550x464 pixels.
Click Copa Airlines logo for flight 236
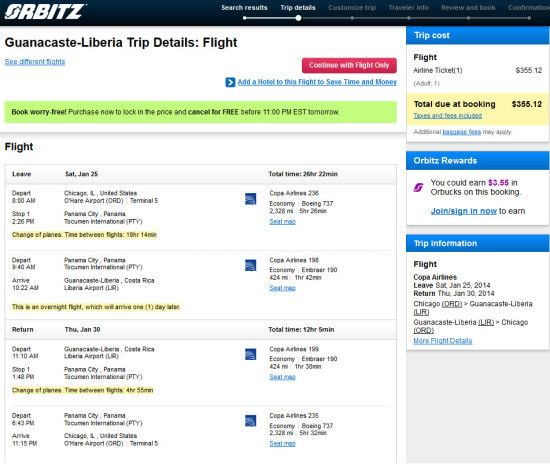pyautogui.click(x=250, y=199)
